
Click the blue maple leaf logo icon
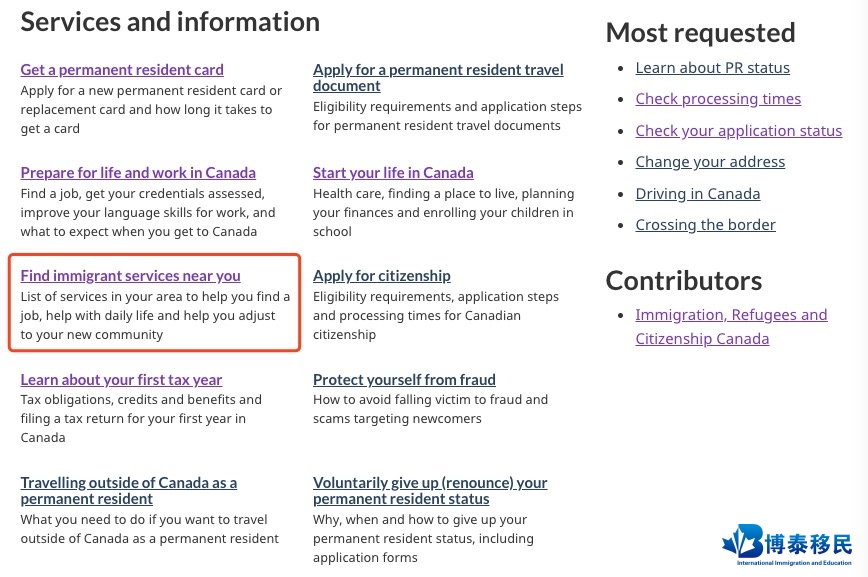pyautogui.click(x=742, y=541)
